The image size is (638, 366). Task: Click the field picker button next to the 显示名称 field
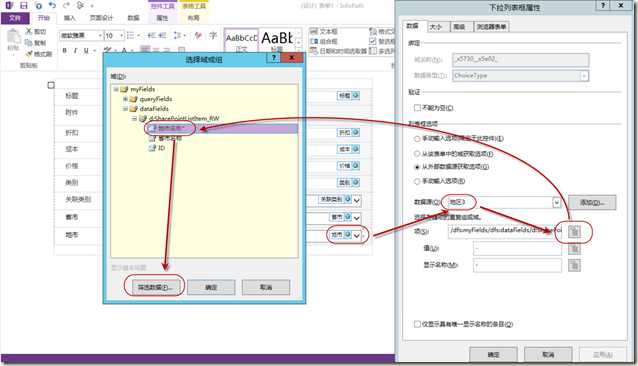click(x=574, y=266)
